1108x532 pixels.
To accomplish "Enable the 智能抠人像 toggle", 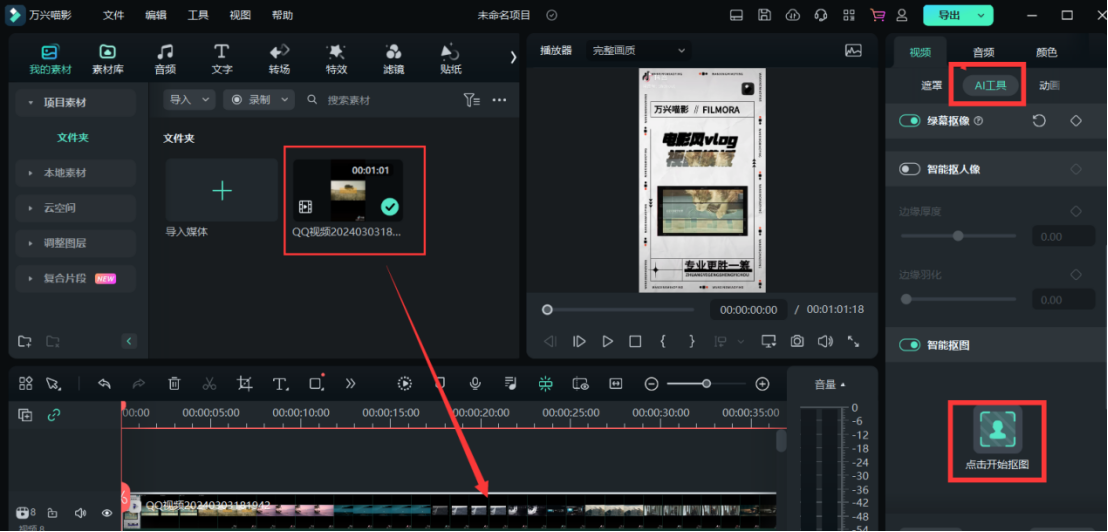I will (x=910, y=169).
